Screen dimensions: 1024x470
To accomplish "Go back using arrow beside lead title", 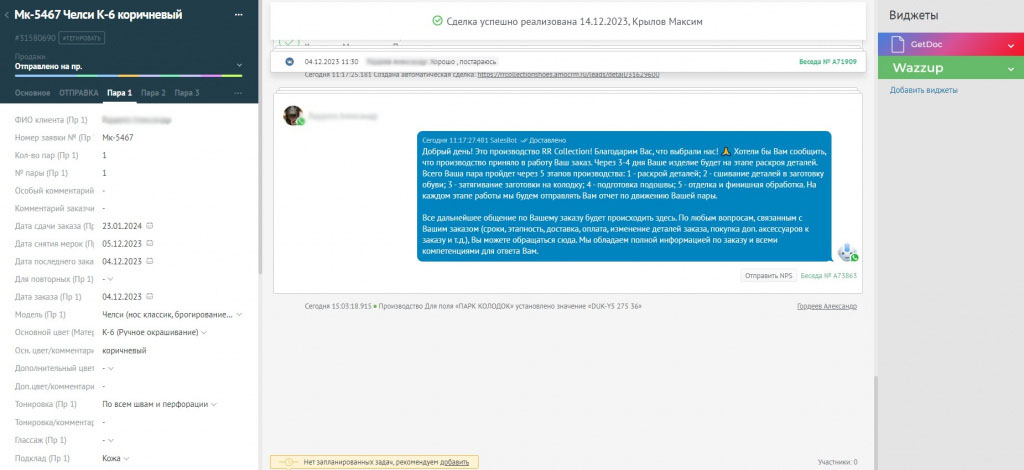I will (x=7, y=15).
